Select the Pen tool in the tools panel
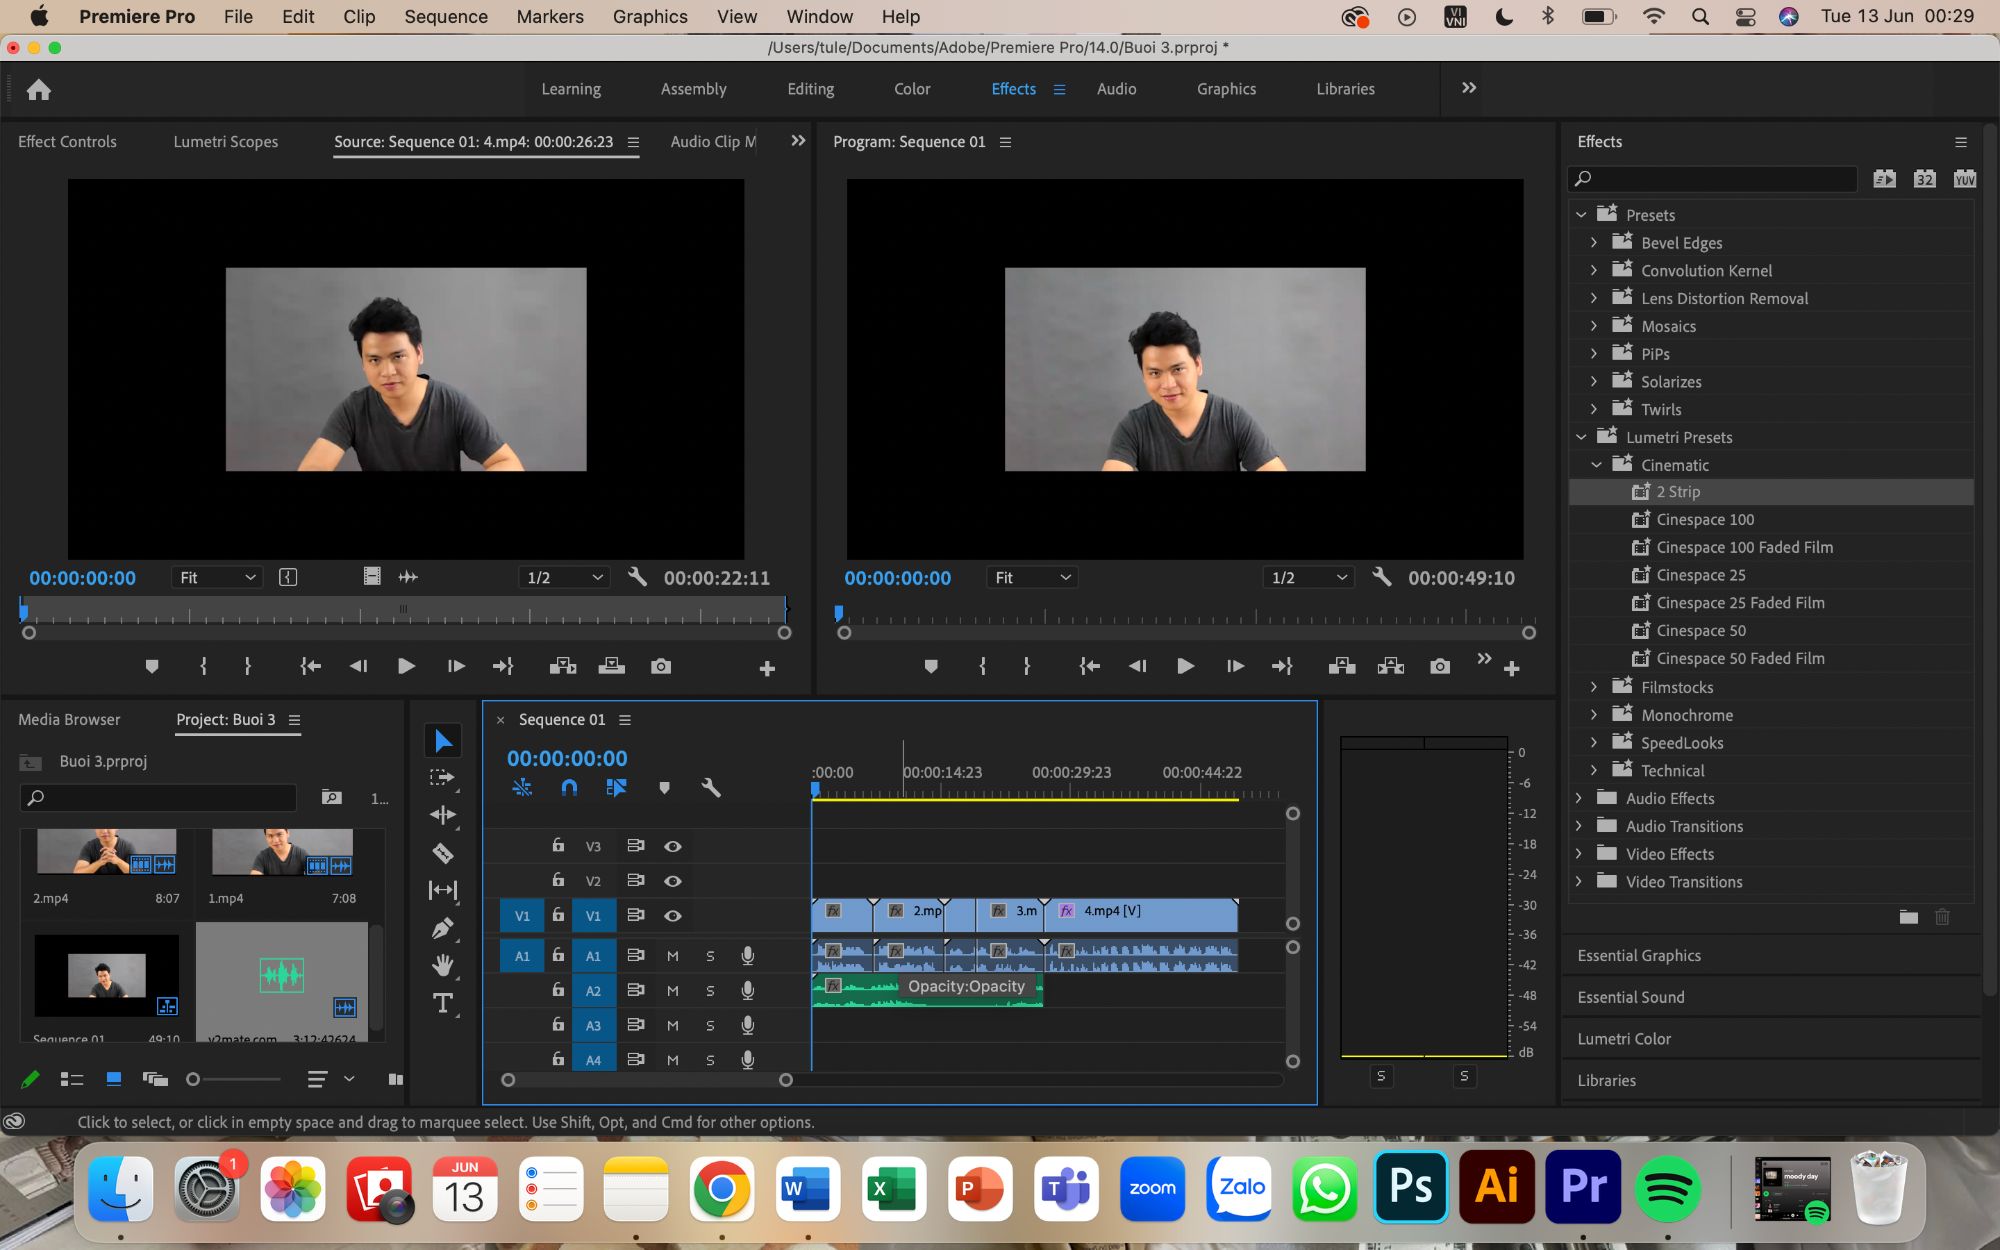Viewport: 2000px width, 1250px height. [x=442, y=928]
